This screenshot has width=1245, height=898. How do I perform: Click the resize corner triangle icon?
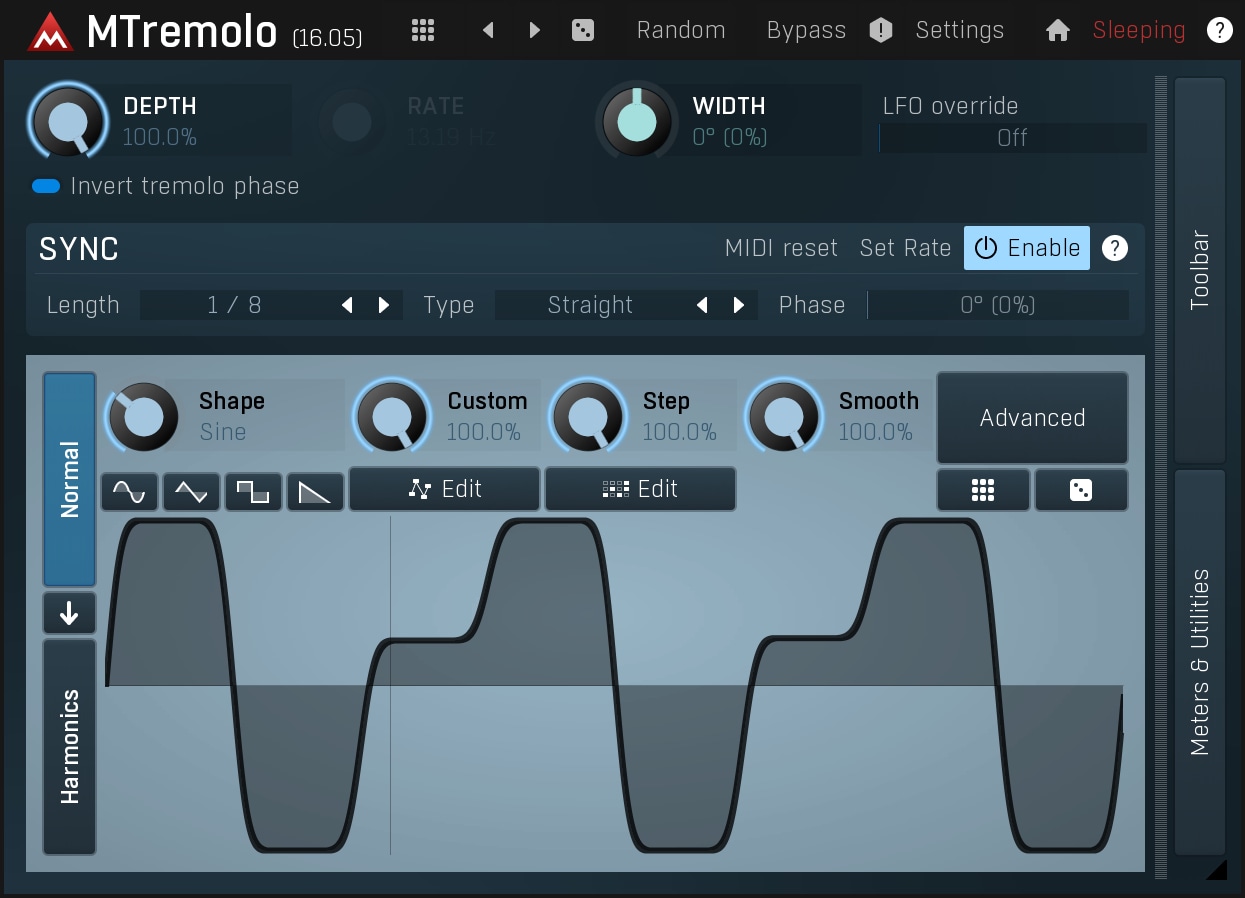click(1216, 870)
